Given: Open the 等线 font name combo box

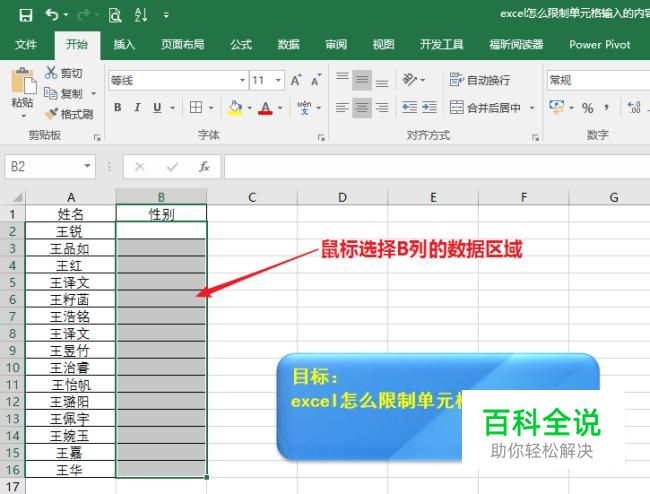Looking at the screenshot, I should tap(178, 80).
